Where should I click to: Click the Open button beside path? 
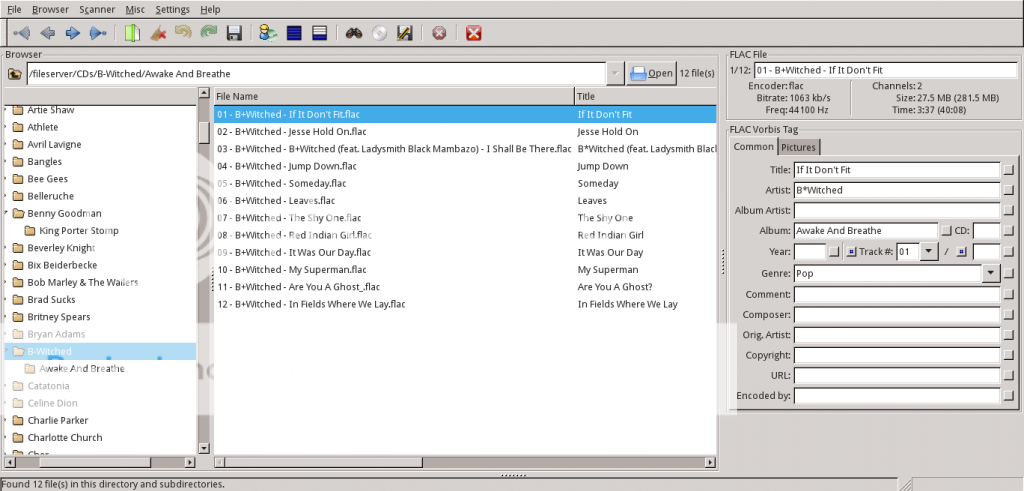(x=651, y=74)
